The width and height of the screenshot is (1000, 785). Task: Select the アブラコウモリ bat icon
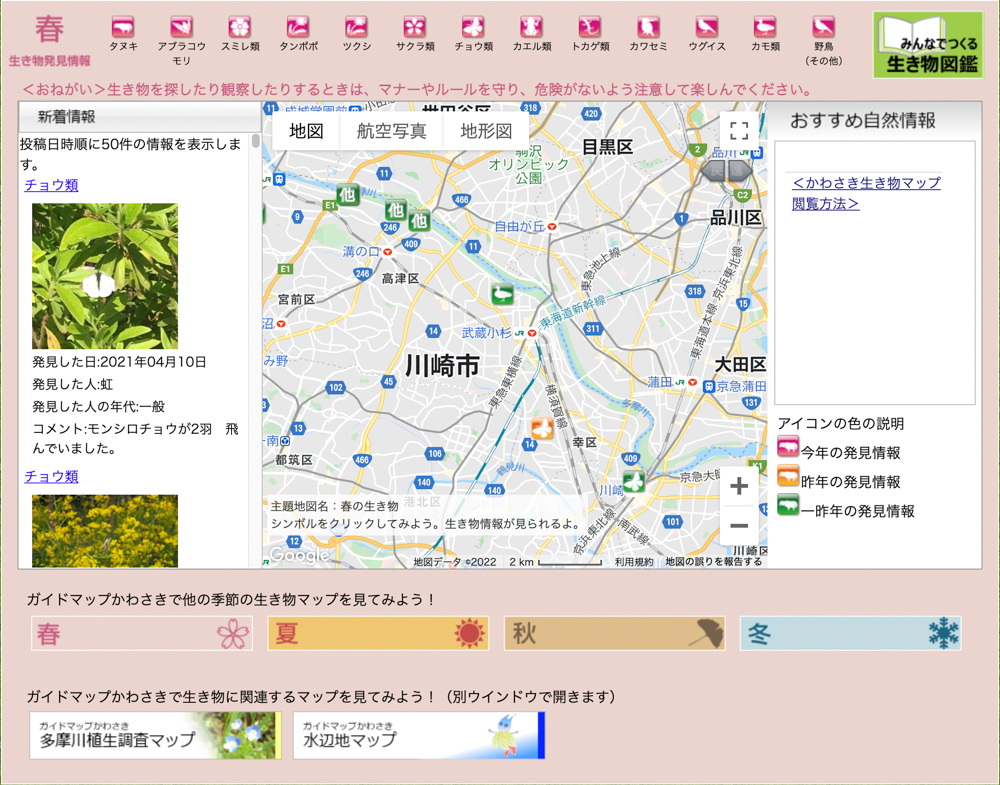pyautogui.click(x=182, y=27)
